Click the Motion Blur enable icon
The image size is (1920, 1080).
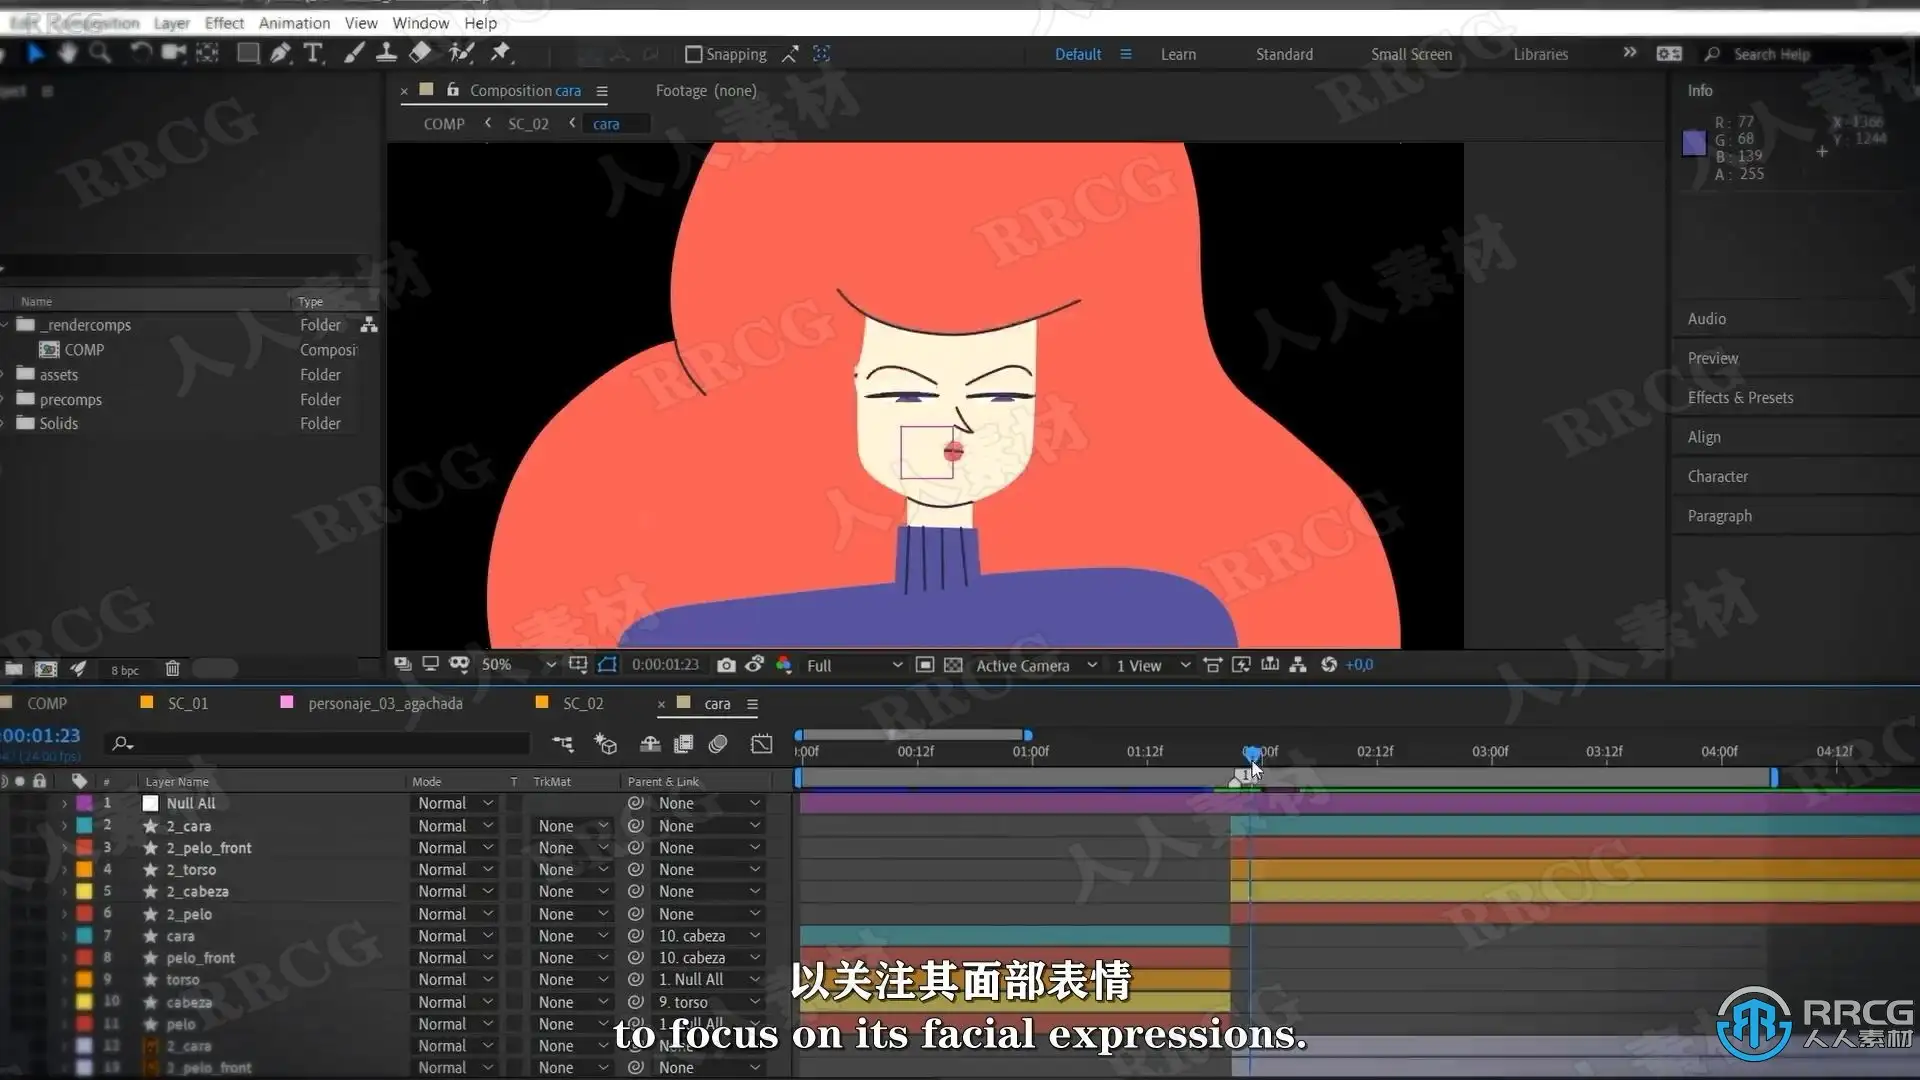click(x=718, y=744)
